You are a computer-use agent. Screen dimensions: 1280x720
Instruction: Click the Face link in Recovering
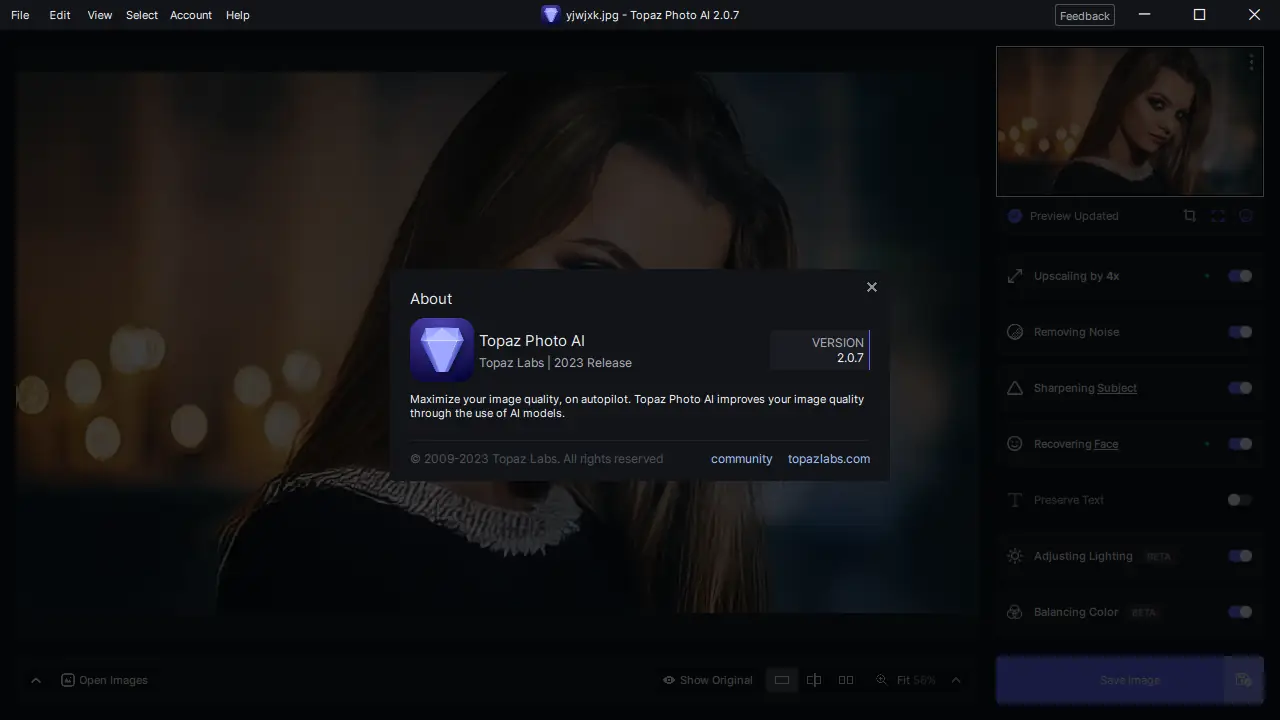tap(1106, 444)
